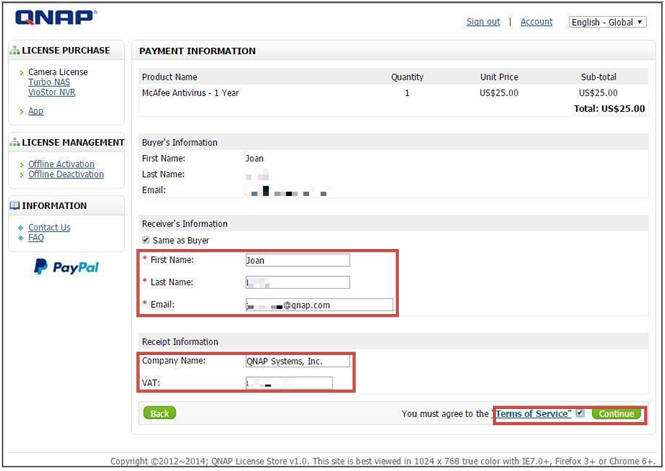Open the Turbo NAS license link
Screen dimensions: 665x471
[x=49, y=82]
